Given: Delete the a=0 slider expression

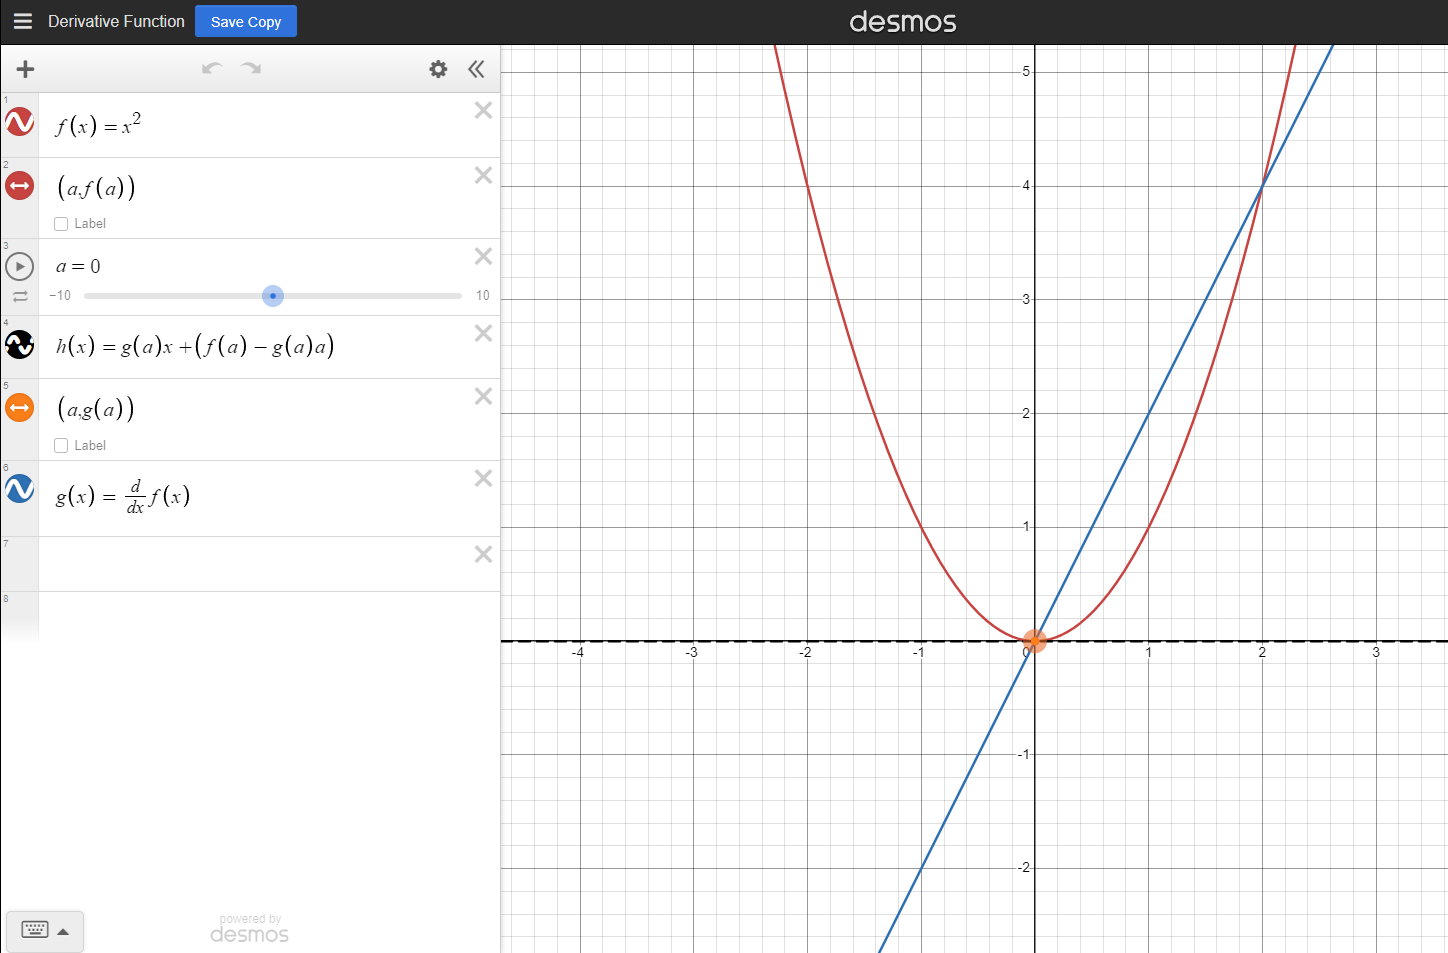Looking at the screenshot, I should click(483, 256).
